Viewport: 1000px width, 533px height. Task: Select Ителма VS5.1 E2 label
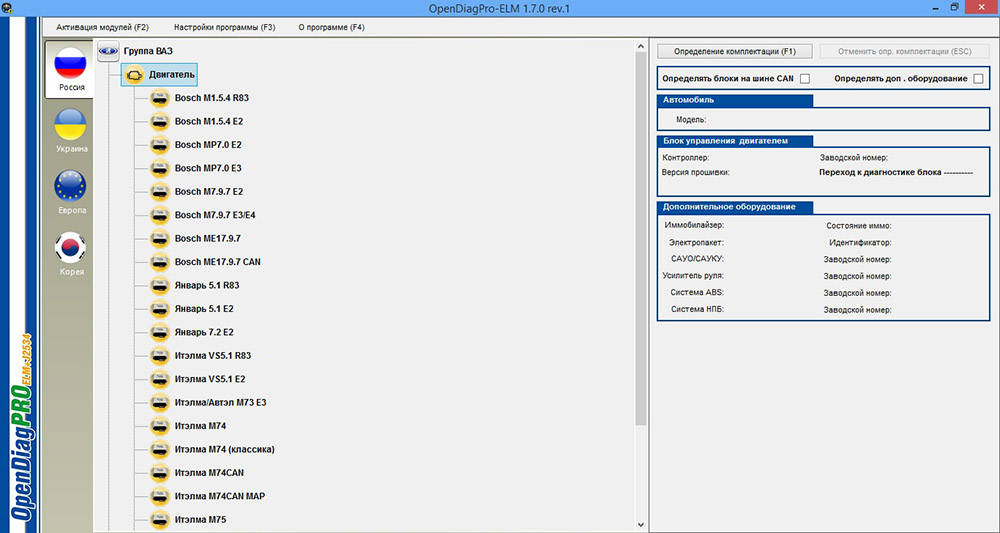(210, 379)
